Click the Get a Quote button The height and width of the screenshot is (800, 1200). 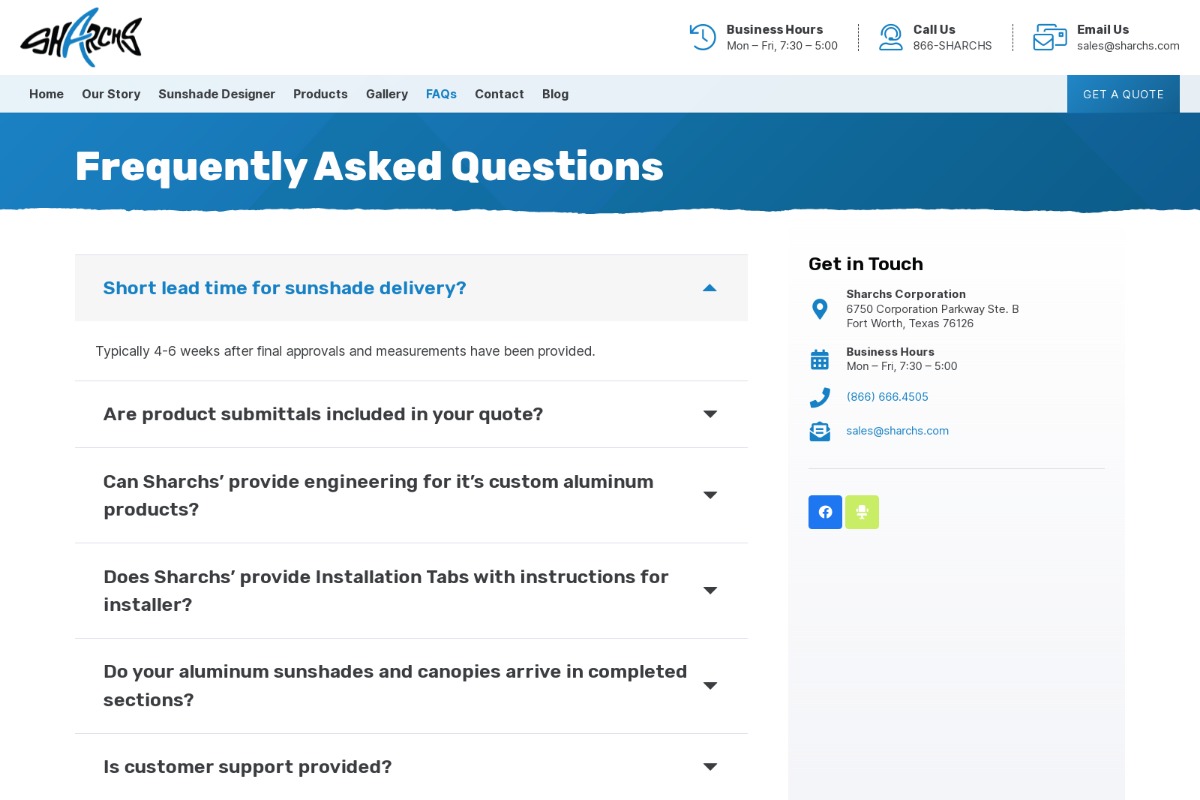[x=1123, y=94]
